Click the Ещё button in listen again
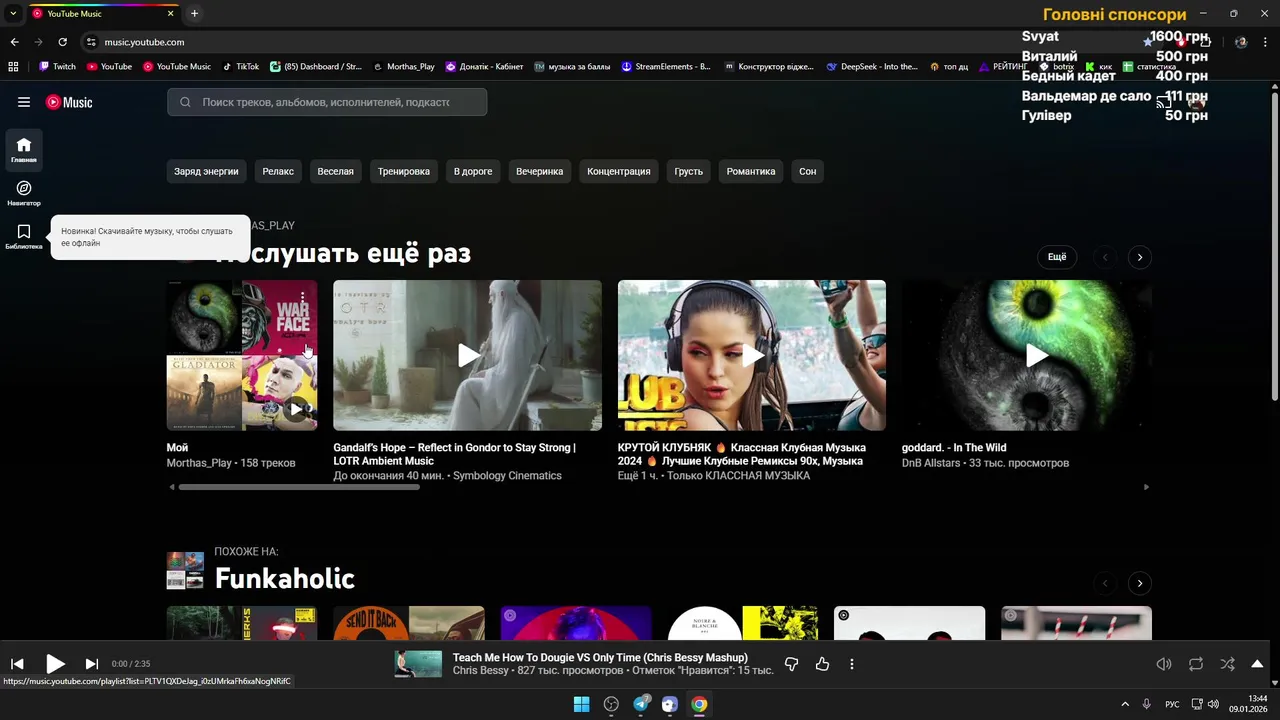This screenshot has height=720, width=1280. pos(1057,257)
